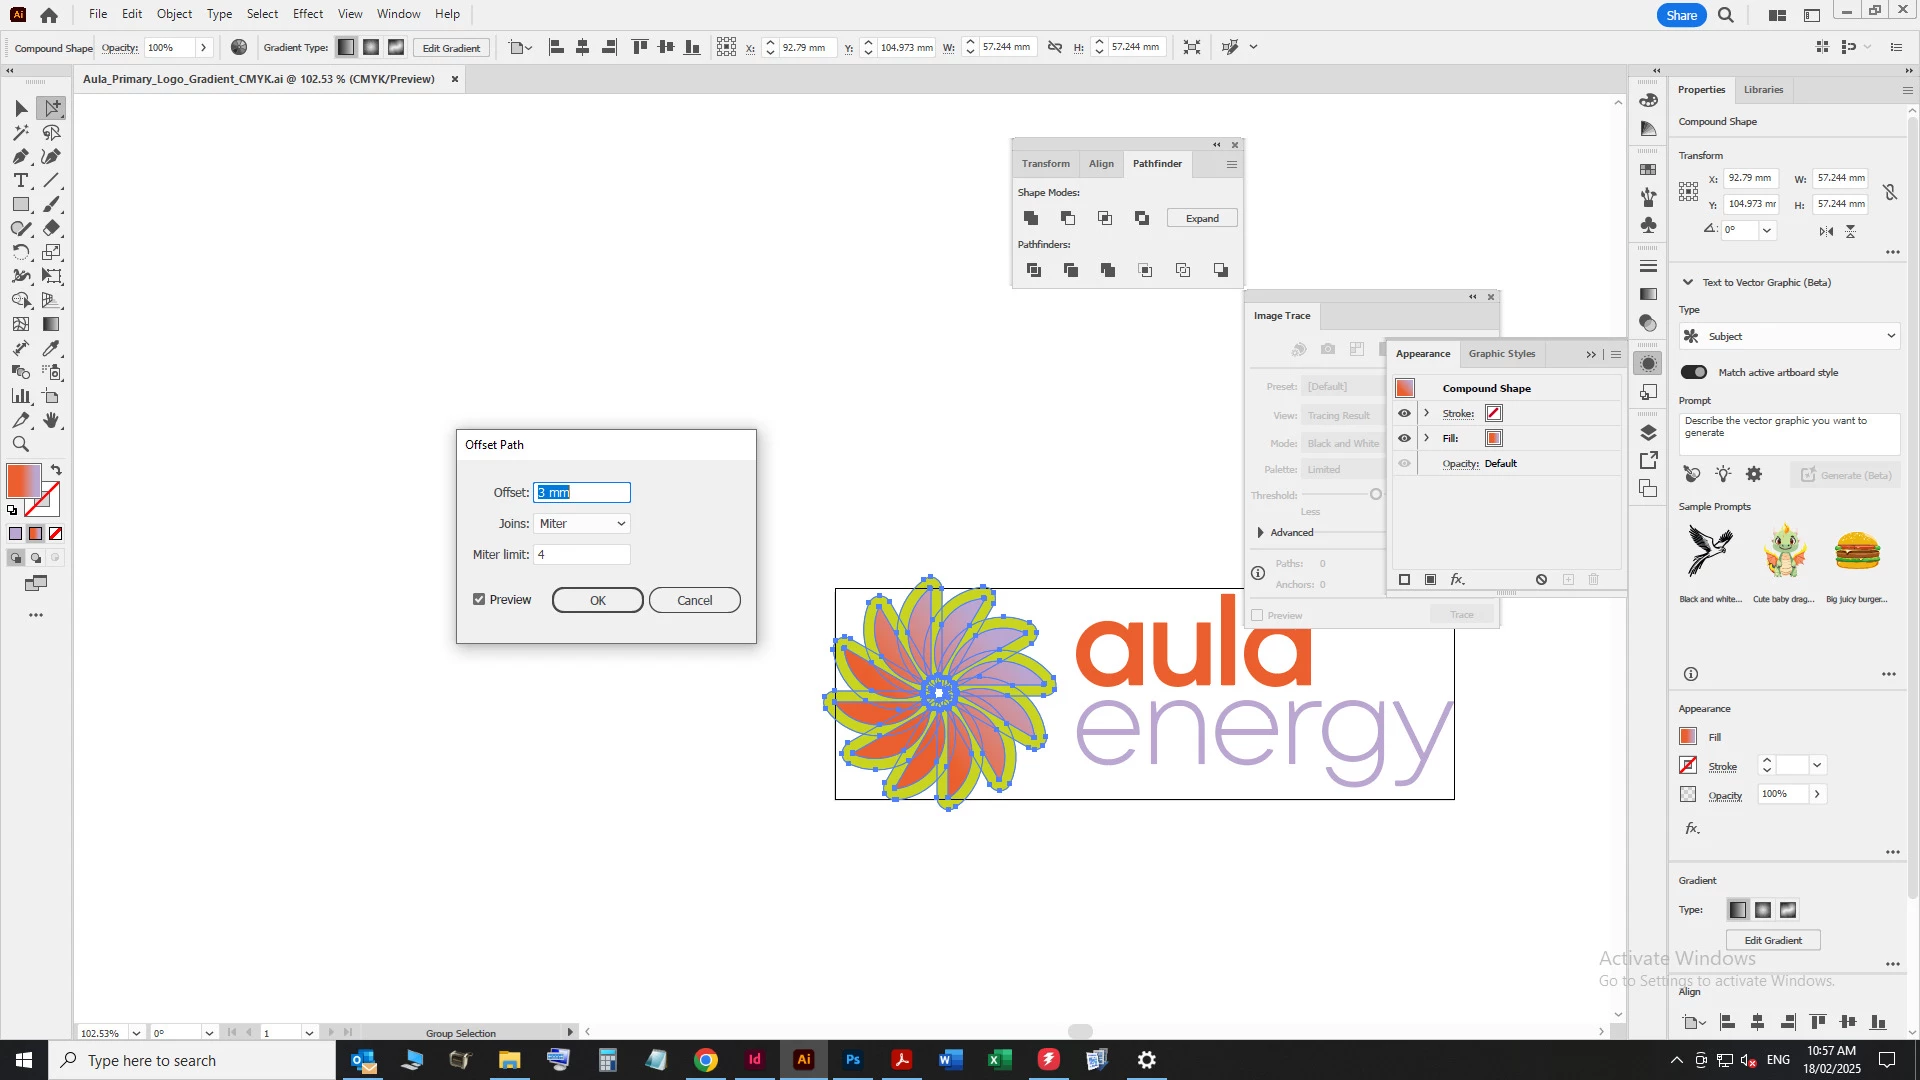This screenshot has height=1080, width=1920.
Task: Select the Eyedropper tool
Action: 51,349
